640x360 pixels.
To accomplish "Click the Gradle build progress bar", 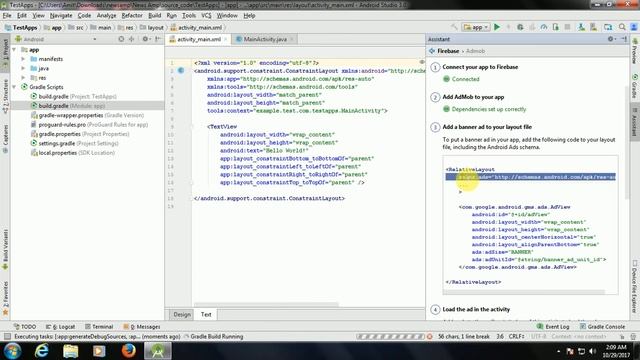I will pyautogui.click(x=391, y=337).
